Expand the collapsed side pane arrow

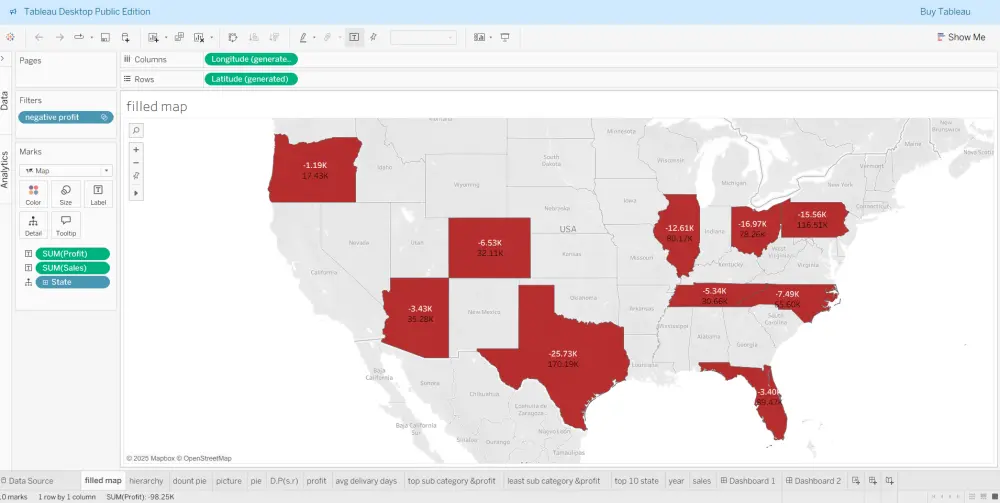(x=3, y=59)
